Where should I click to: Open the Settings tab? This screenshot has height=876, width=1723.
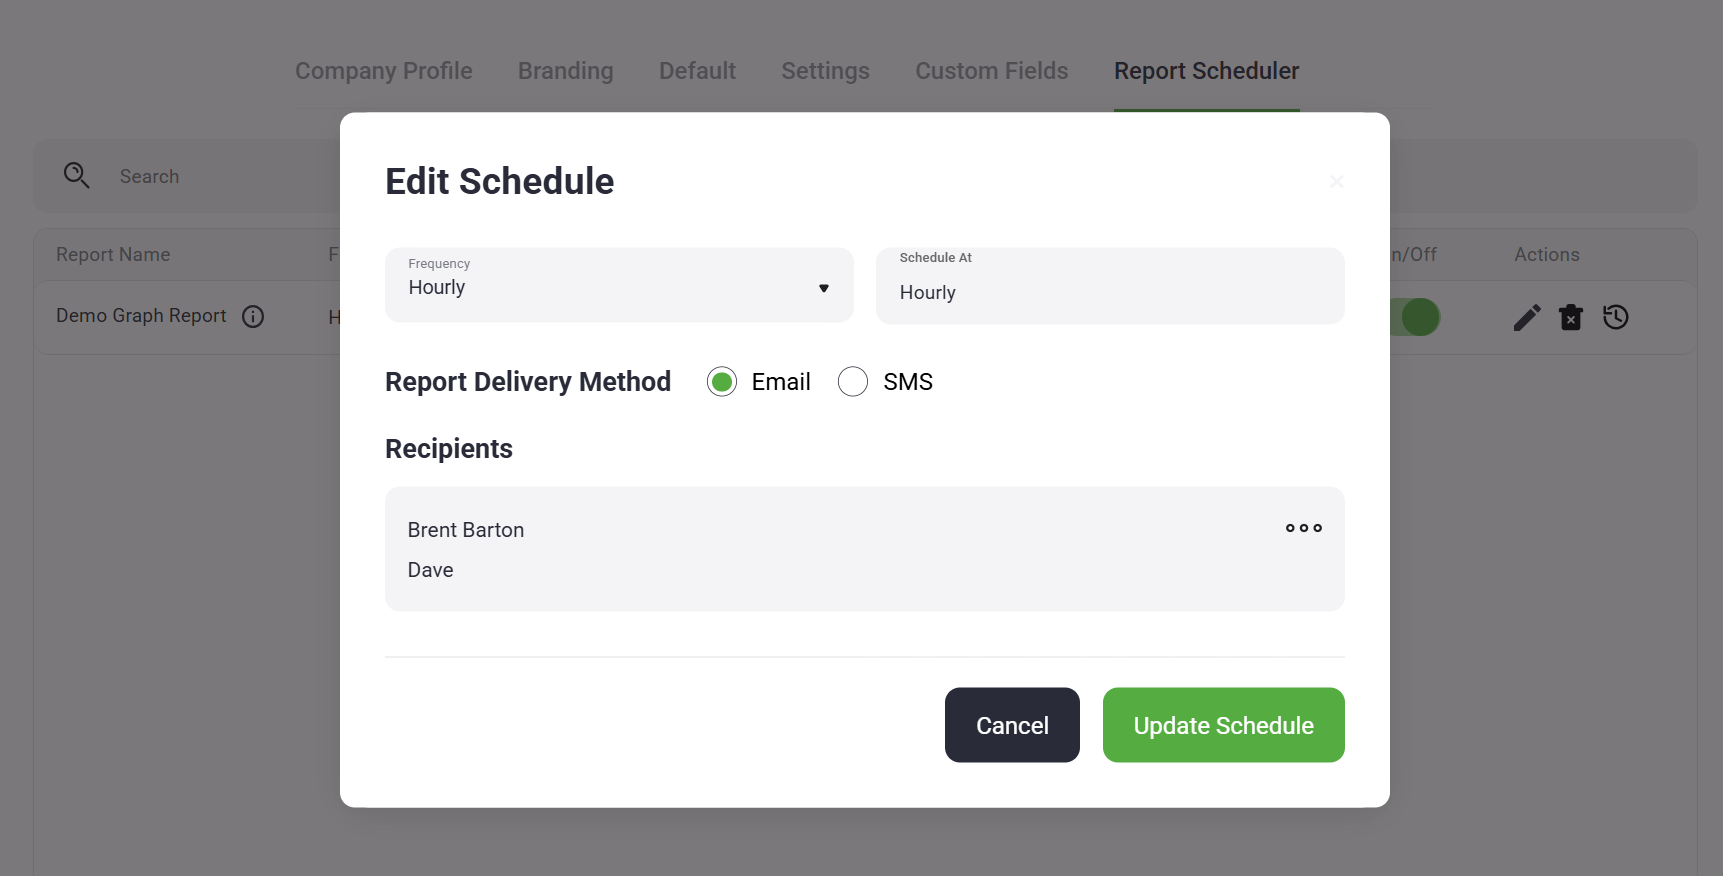coord(825,71)
